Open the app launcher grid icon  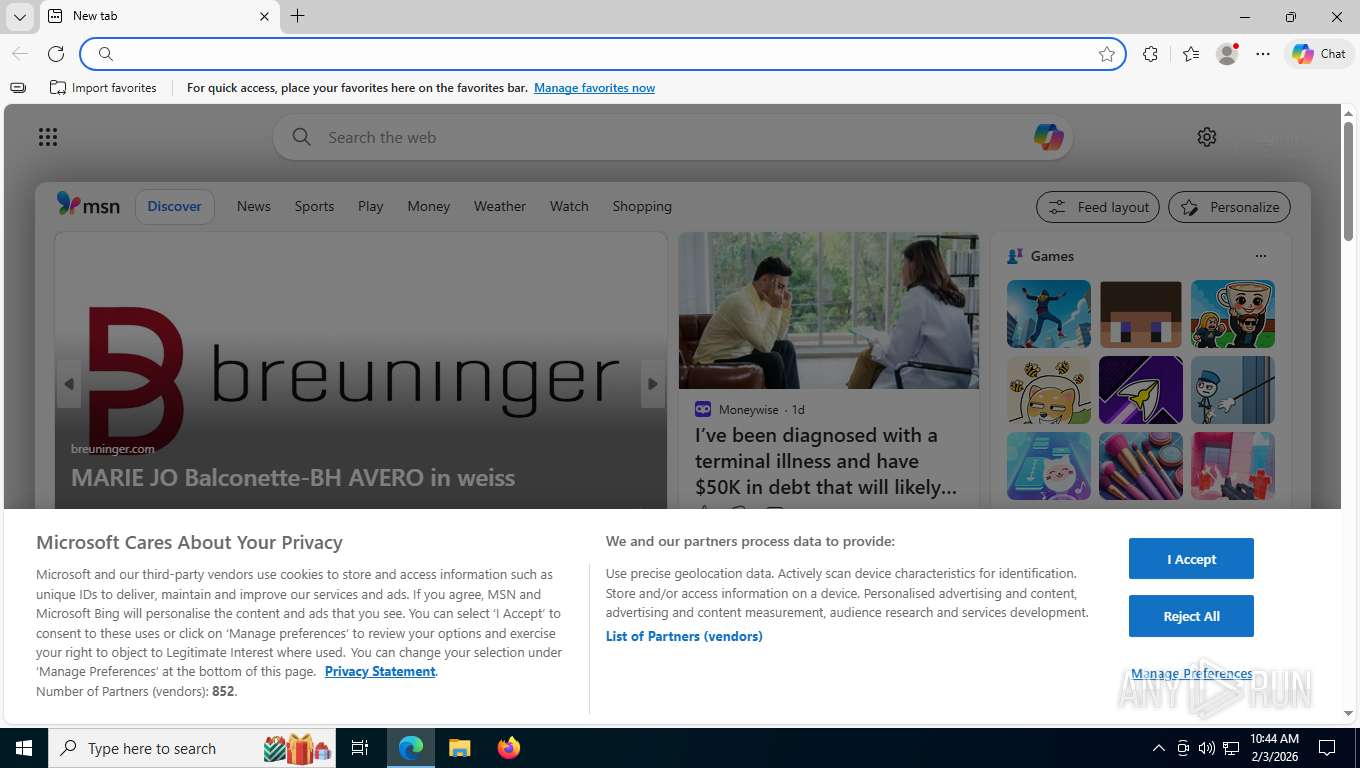48,137
